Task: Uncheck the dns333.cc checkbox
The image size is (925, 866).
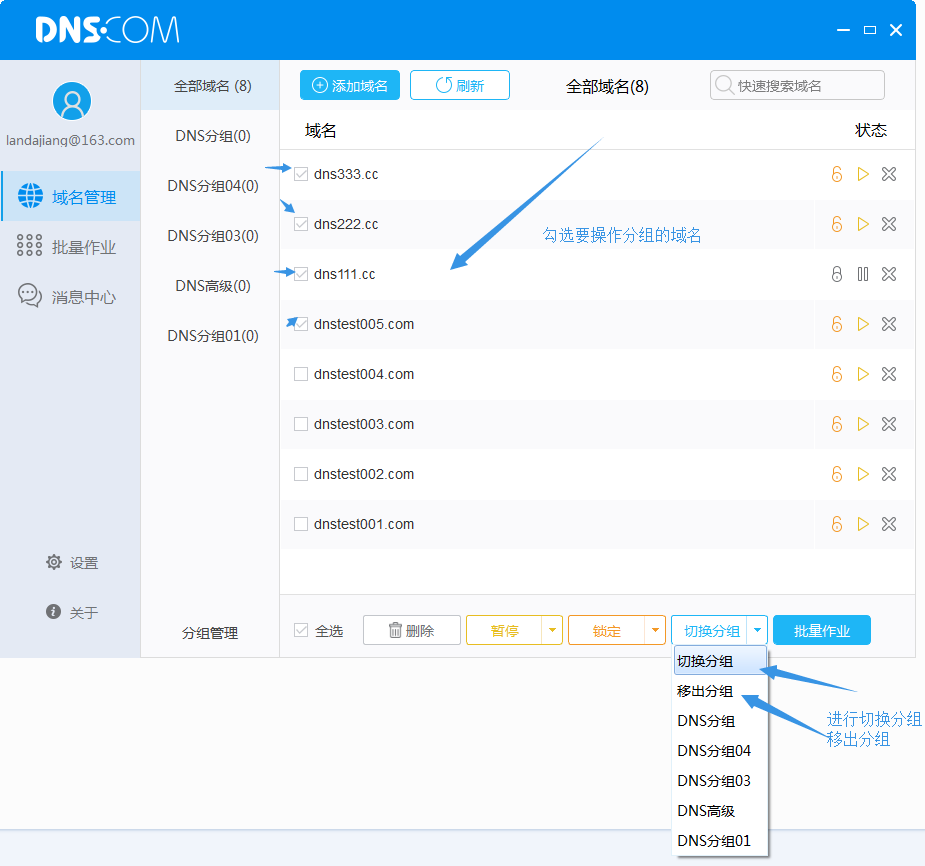Action: [301, 174]
